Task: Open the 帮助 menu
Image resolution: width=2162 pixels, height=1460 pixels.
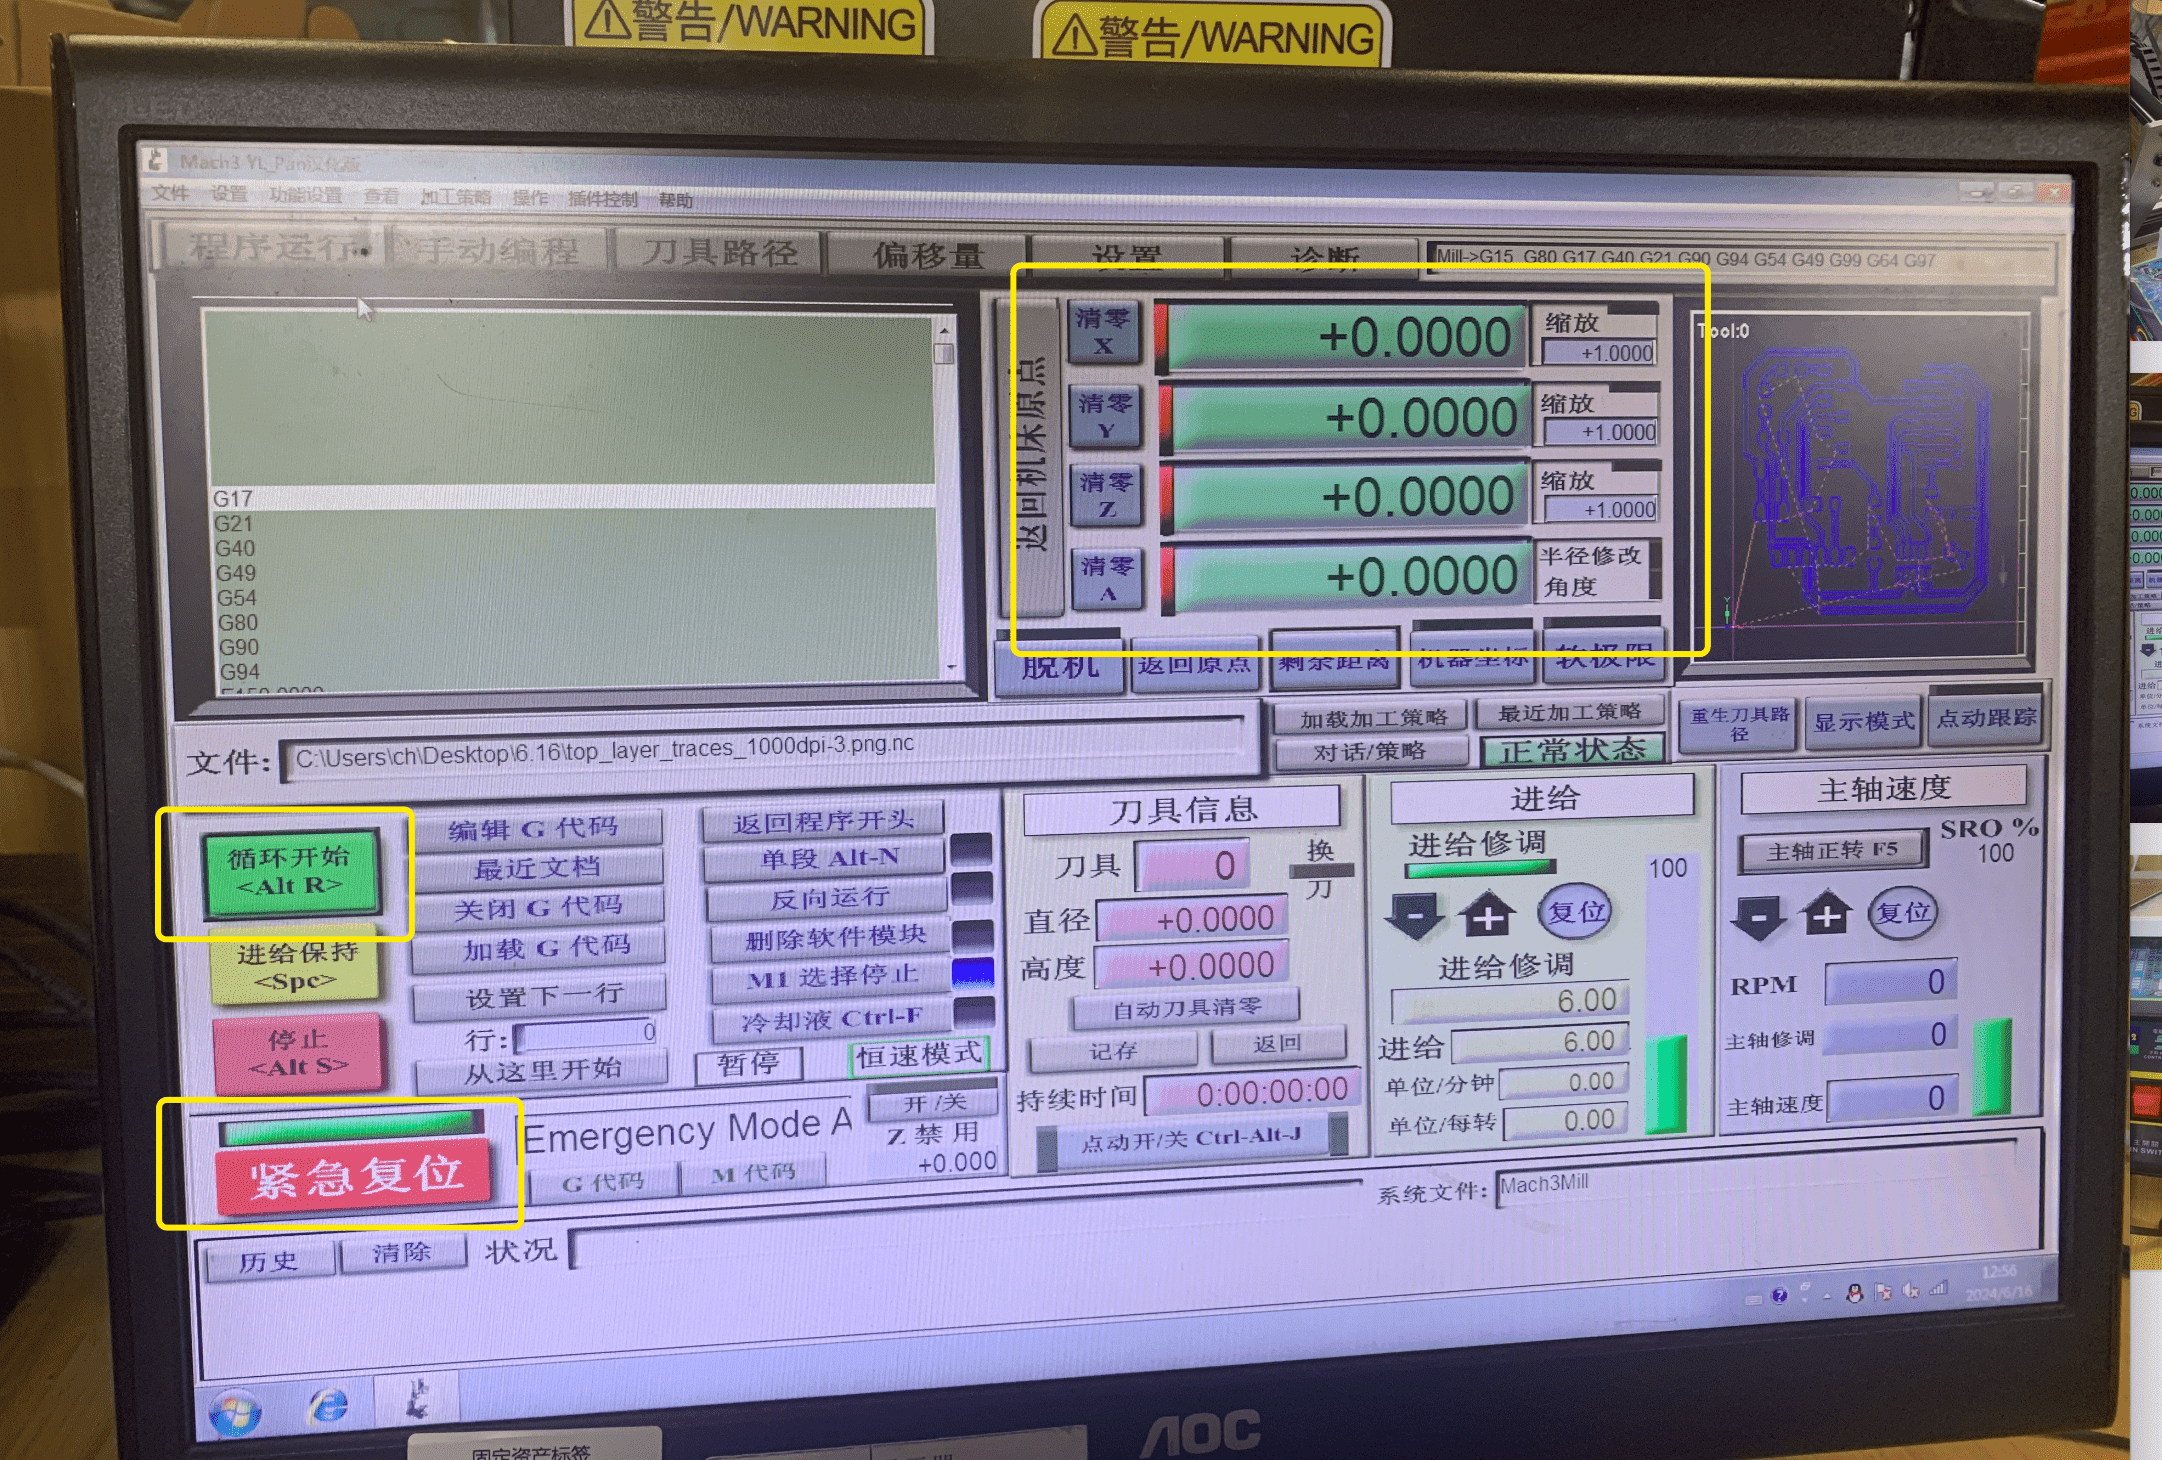Action: coord(676,200)
